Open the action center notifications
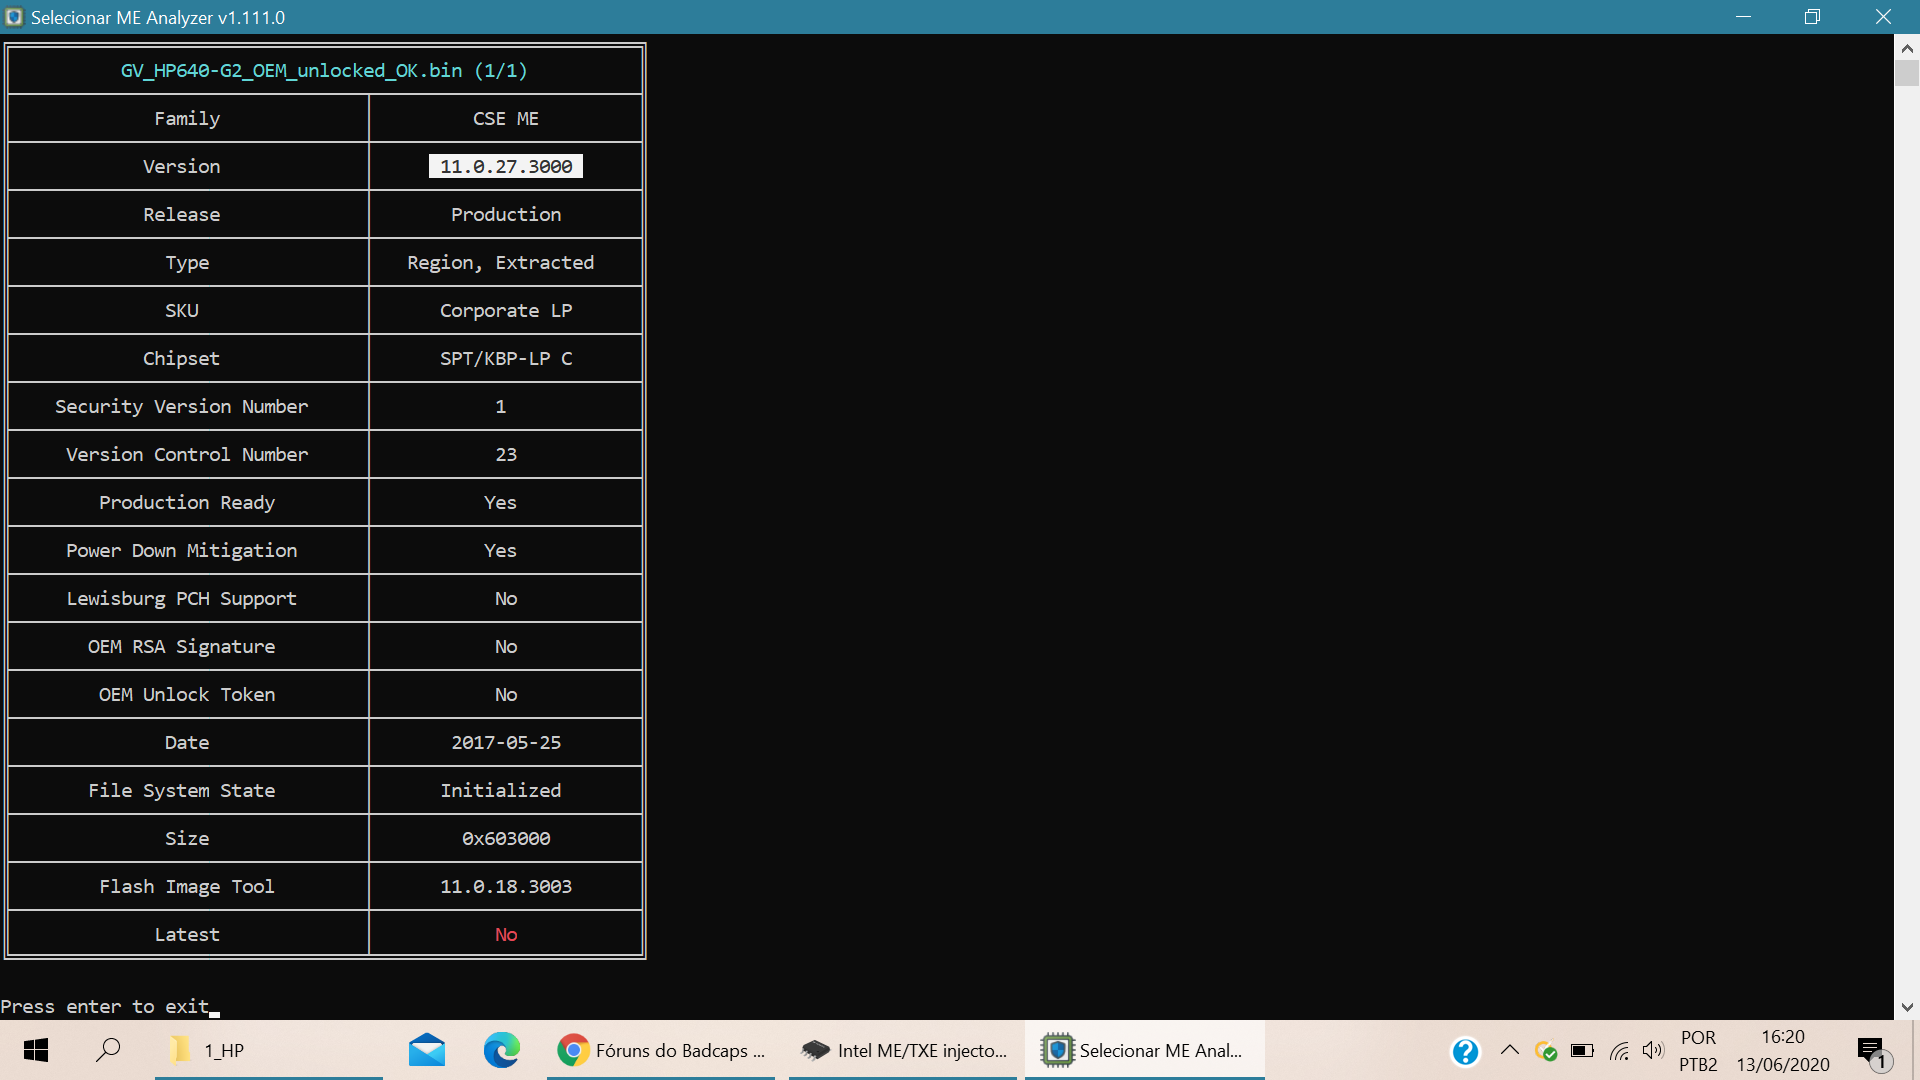Screen dimensions: 1920x1080 point(1872,1051)
